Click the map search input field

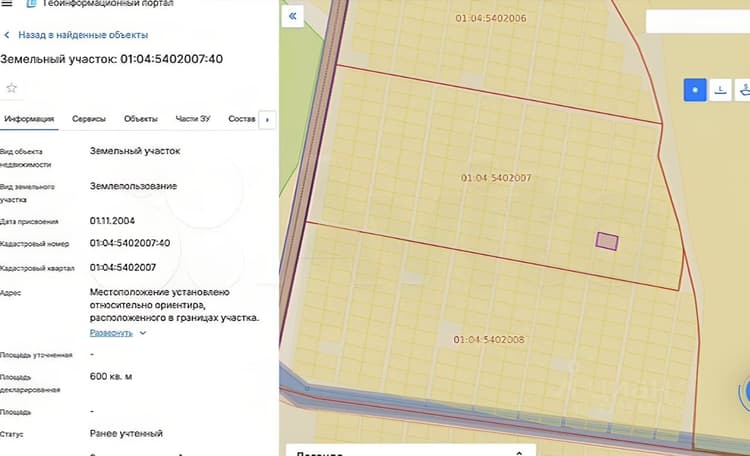coord(698,22)
